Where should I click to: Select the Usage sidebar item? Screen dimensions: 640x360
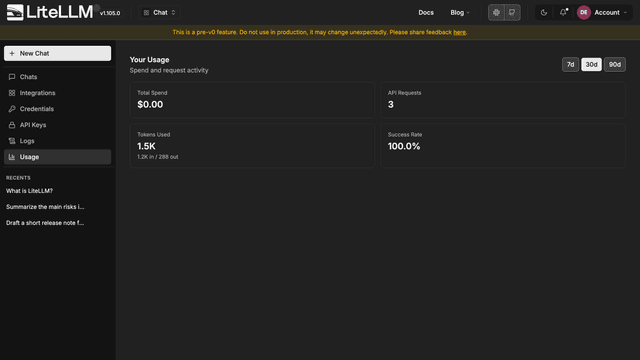(x=57, y=157)
